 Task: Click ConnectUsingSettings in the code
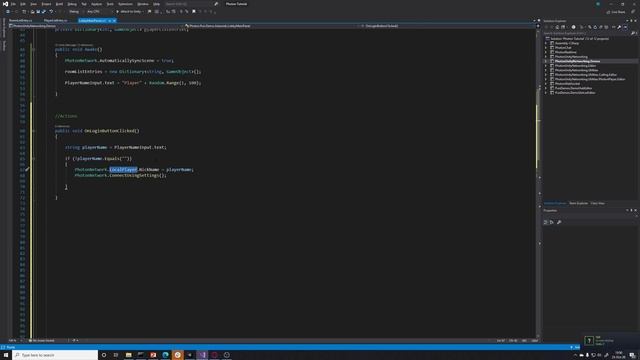coord(134,175)
